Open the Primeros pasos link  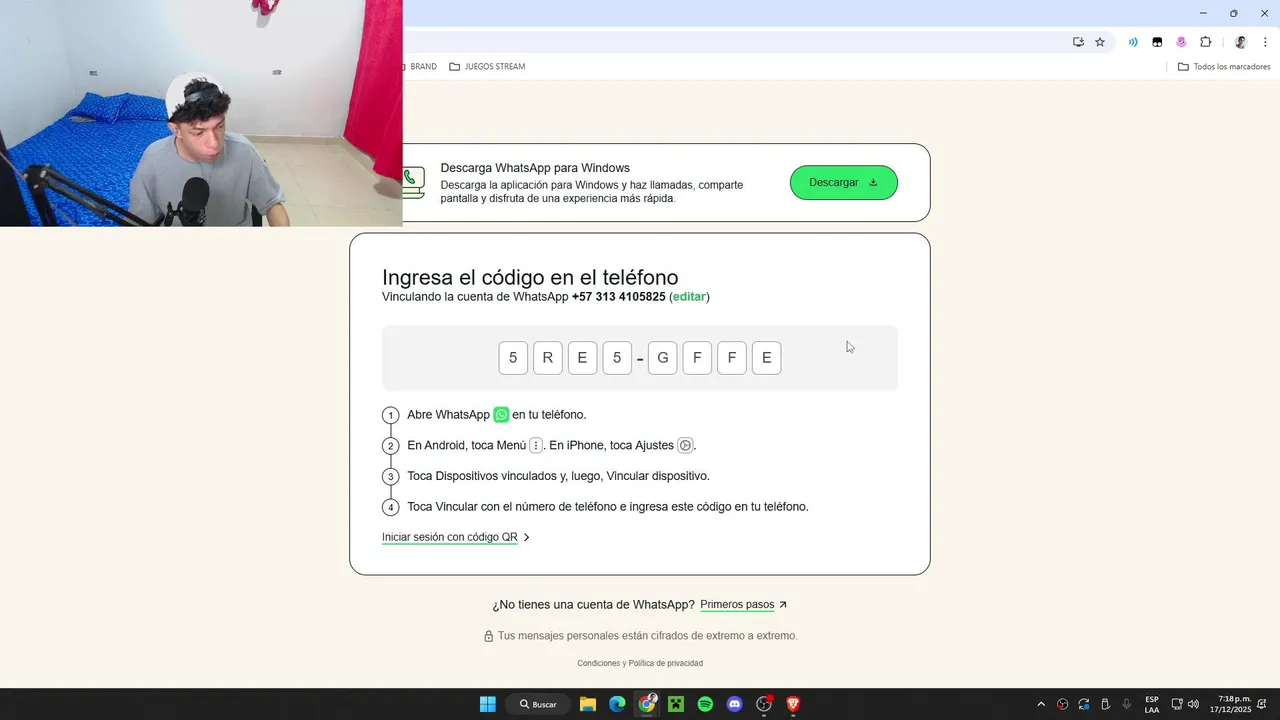click(x=744, y=605)
